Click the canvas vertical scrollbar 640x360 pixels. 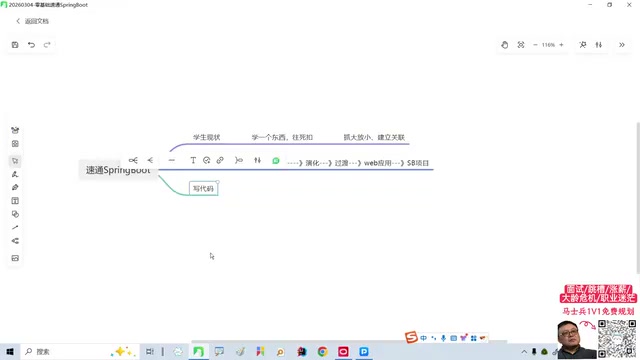(x=638, y=198)
